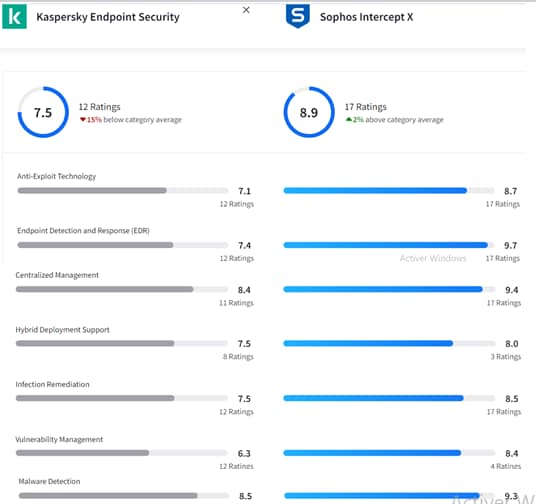
Task: Click the 8.5 Malware Detection score
Action: (x=245, y=496)
